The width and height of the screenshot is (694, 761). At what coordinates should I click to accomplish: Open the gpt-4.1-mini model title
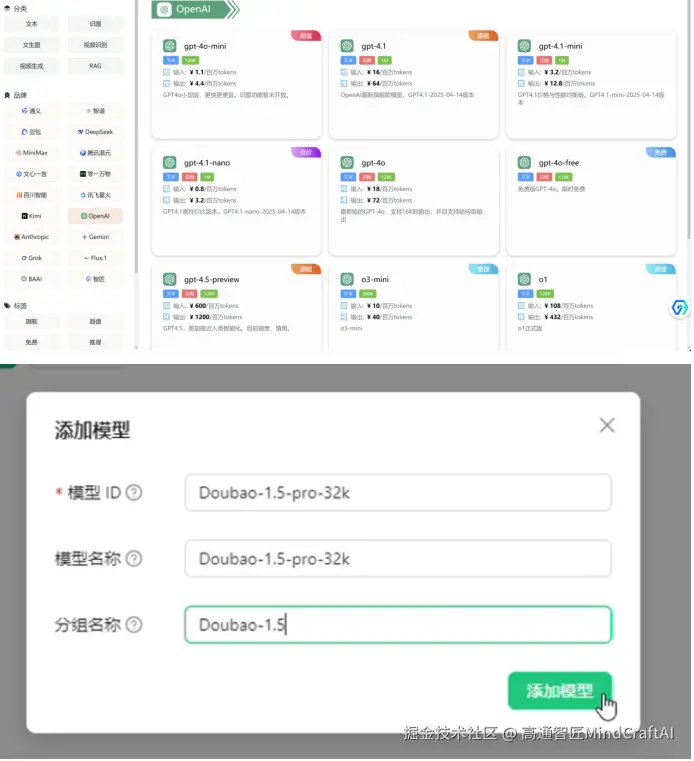(x=560, y=46)
